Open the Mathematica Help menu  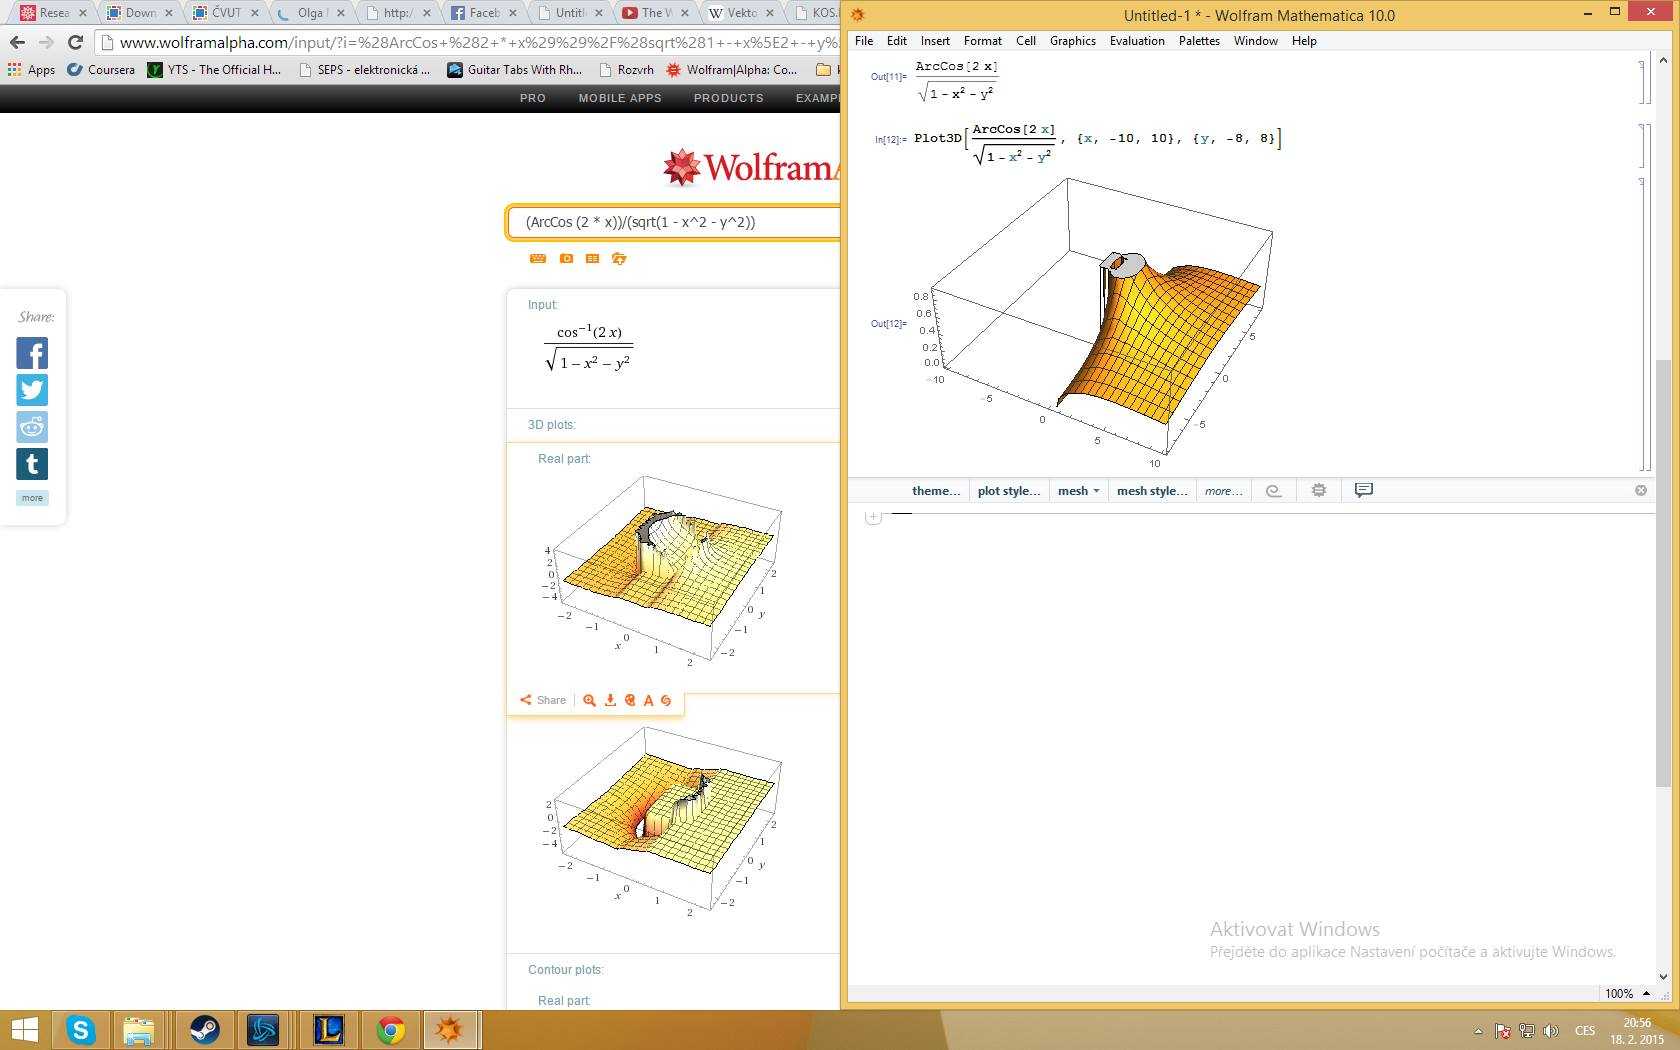pyautogui.click(x=1304, y=41)
